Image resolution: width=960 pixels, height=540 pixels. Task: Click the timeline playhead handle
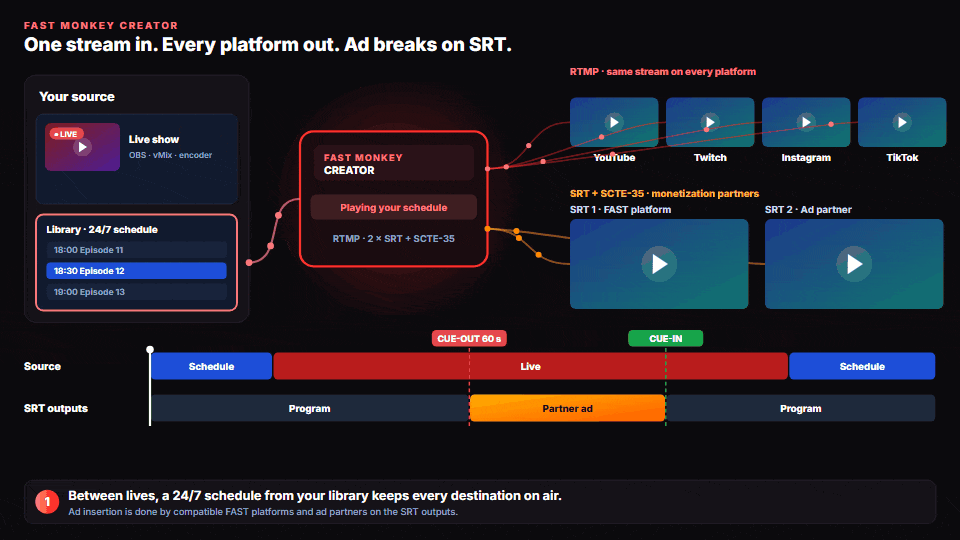(x=150, y=350)
